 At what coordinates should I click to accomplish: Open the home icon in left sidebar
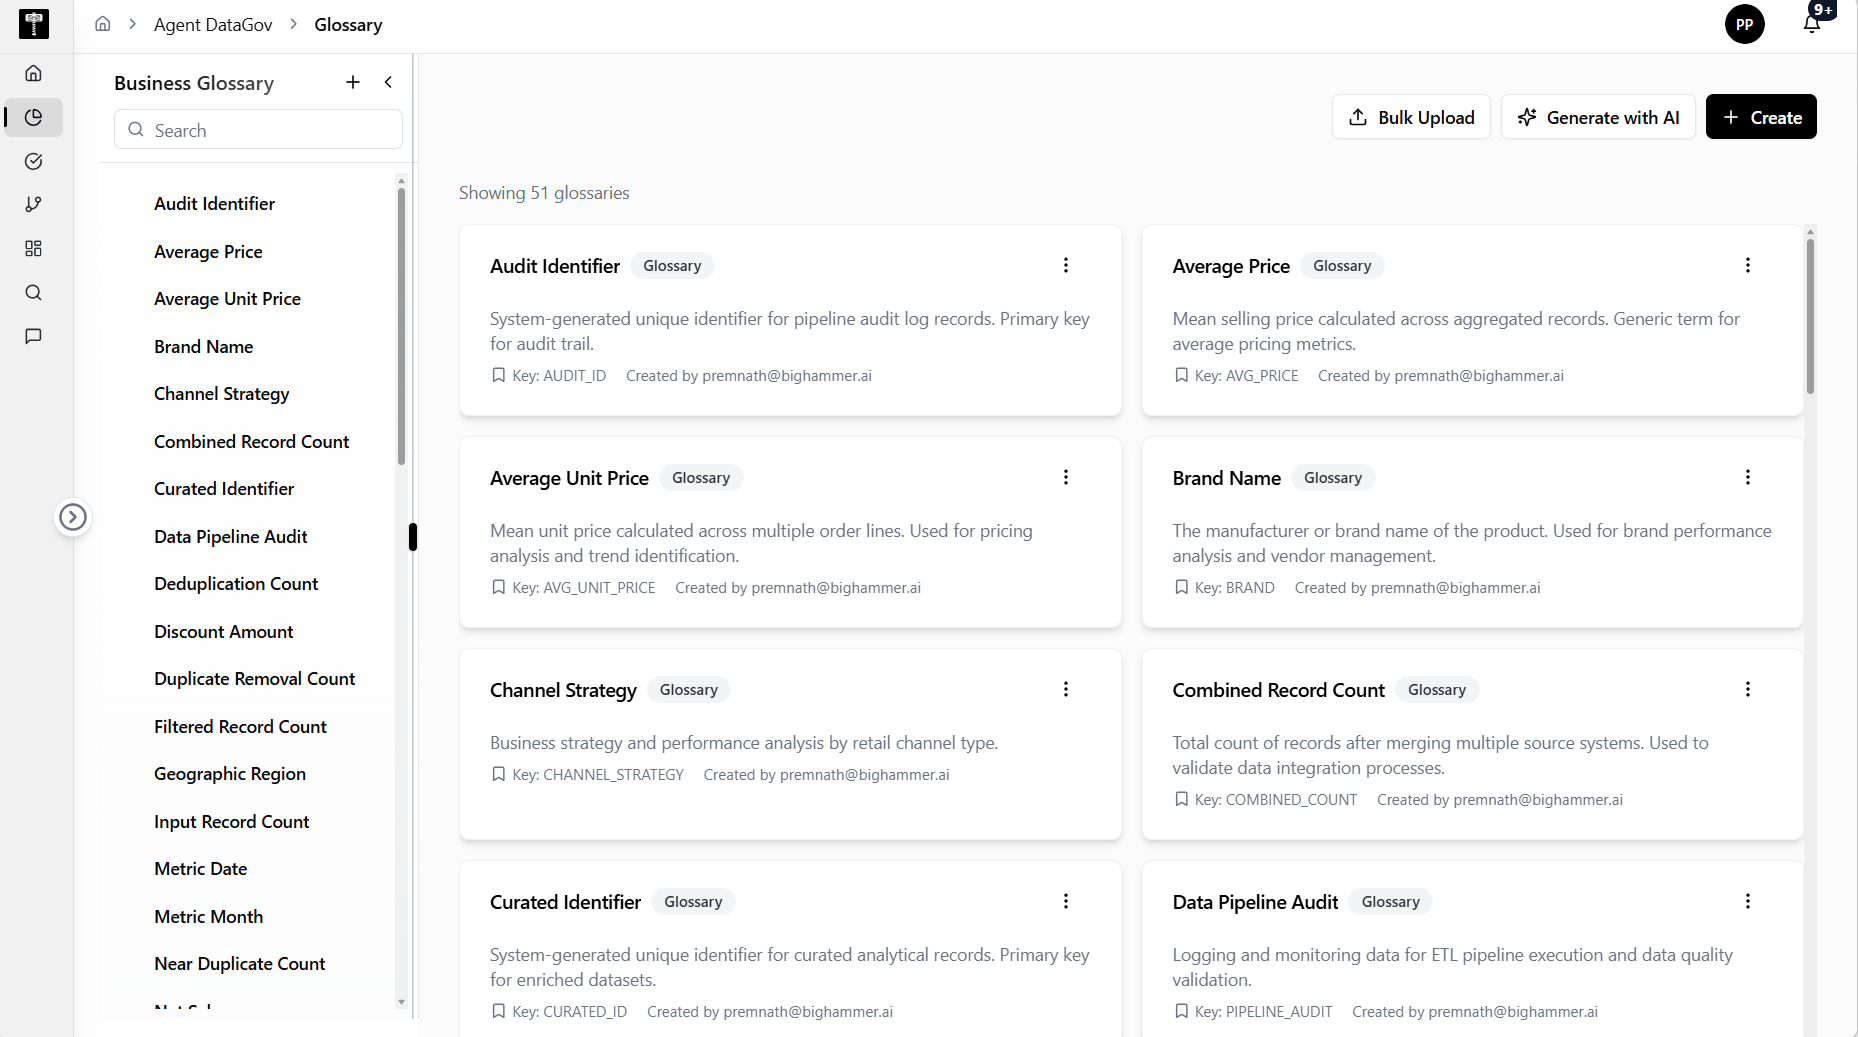coord(33,73)
